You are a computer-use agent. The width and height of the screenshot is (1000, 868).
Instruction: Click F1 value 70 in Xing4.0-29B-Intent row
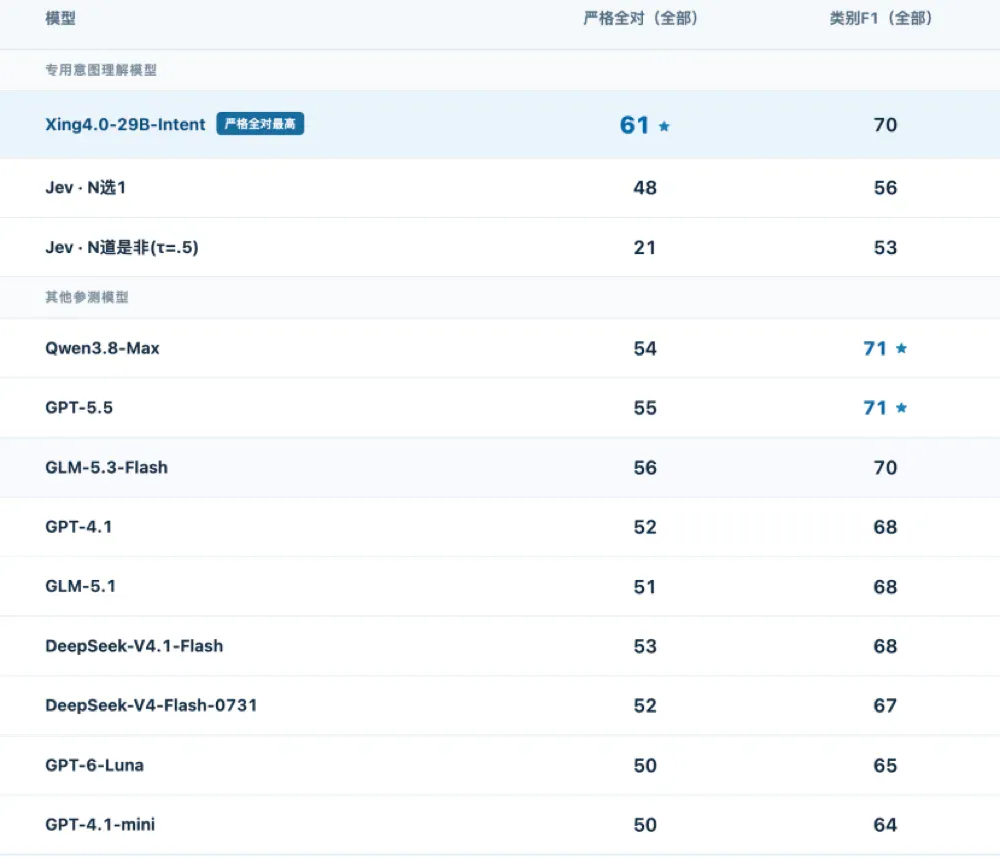click(885, 125)
